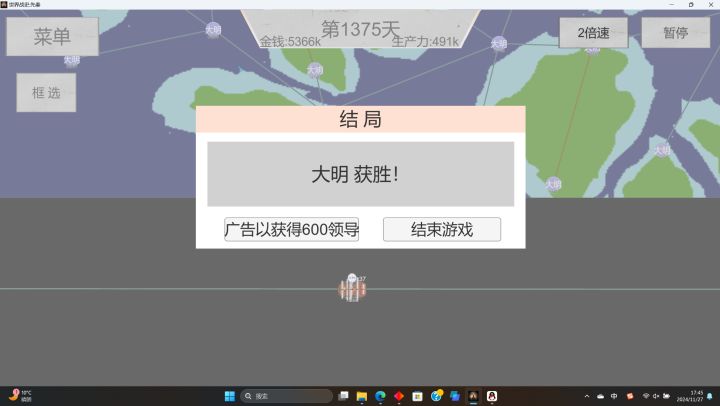The width and height of the screenshot is (720, 406).
Task: Open File Explorer from the taskbar
Action: pyautogui.click(x=362, y=396)
